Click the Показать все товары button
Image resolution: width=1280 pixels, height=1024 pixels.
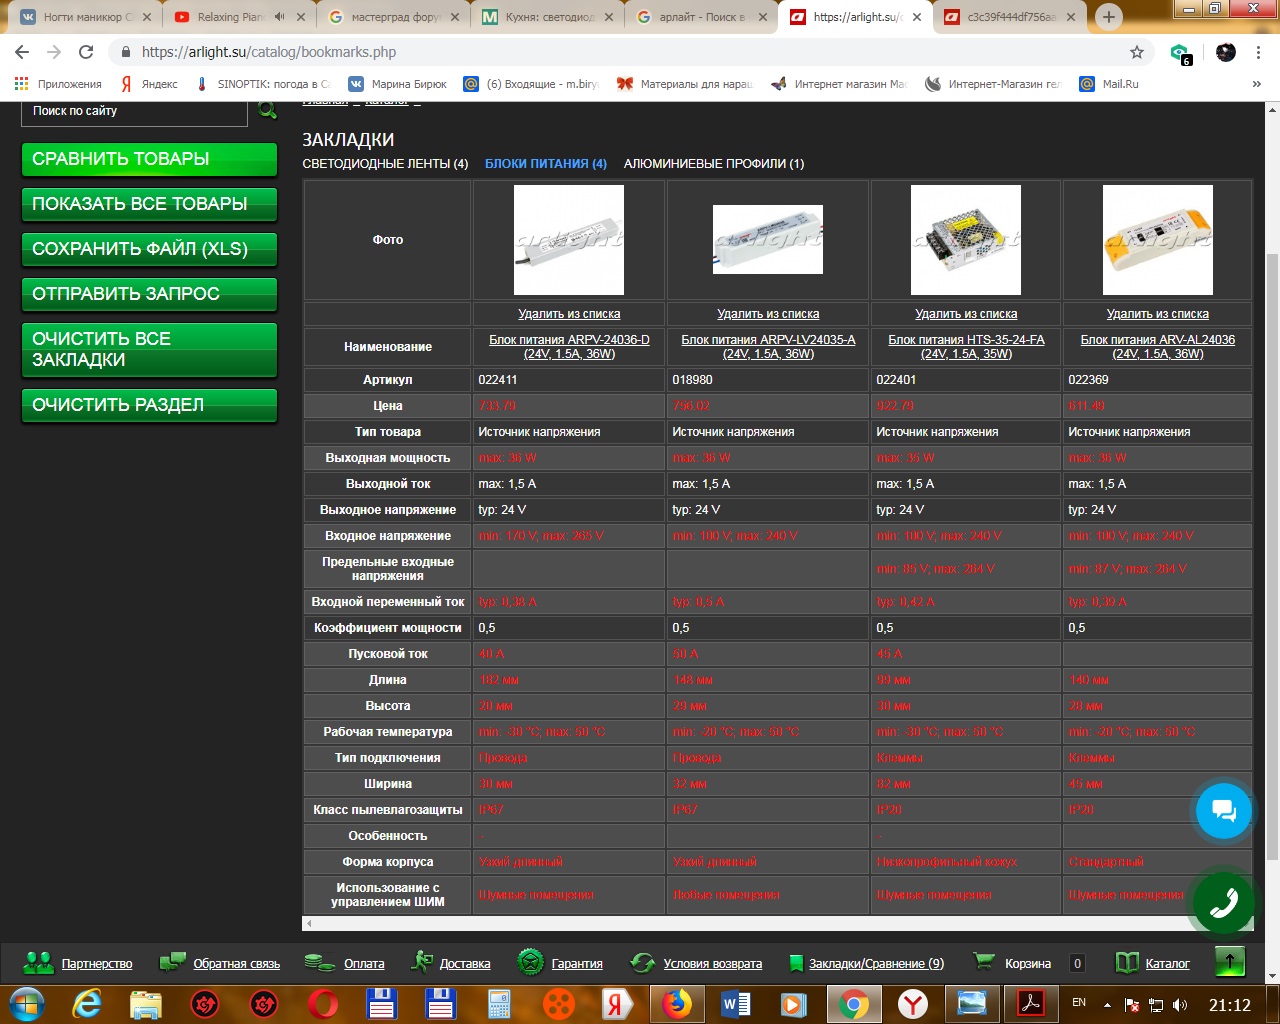[x=149, y=205]
